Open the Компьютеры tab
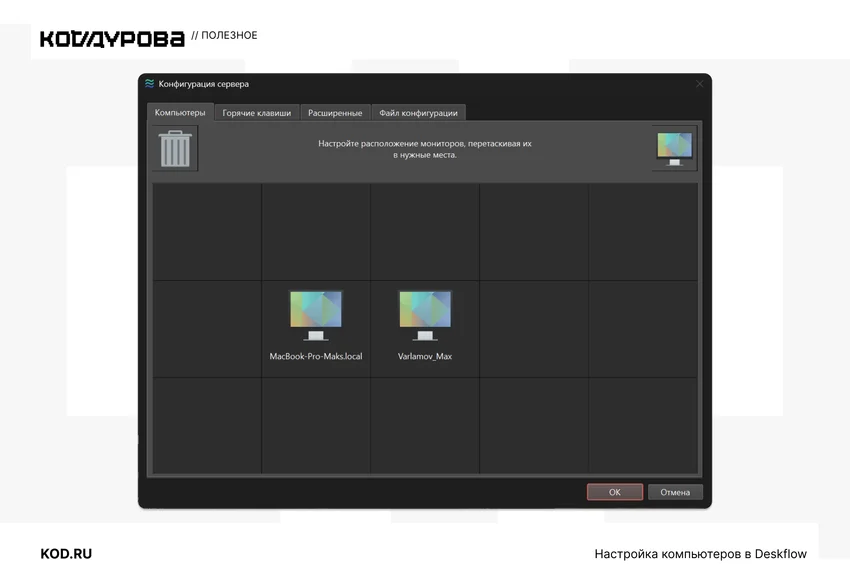This screenshot has height=582, width=850. point(180,112)
